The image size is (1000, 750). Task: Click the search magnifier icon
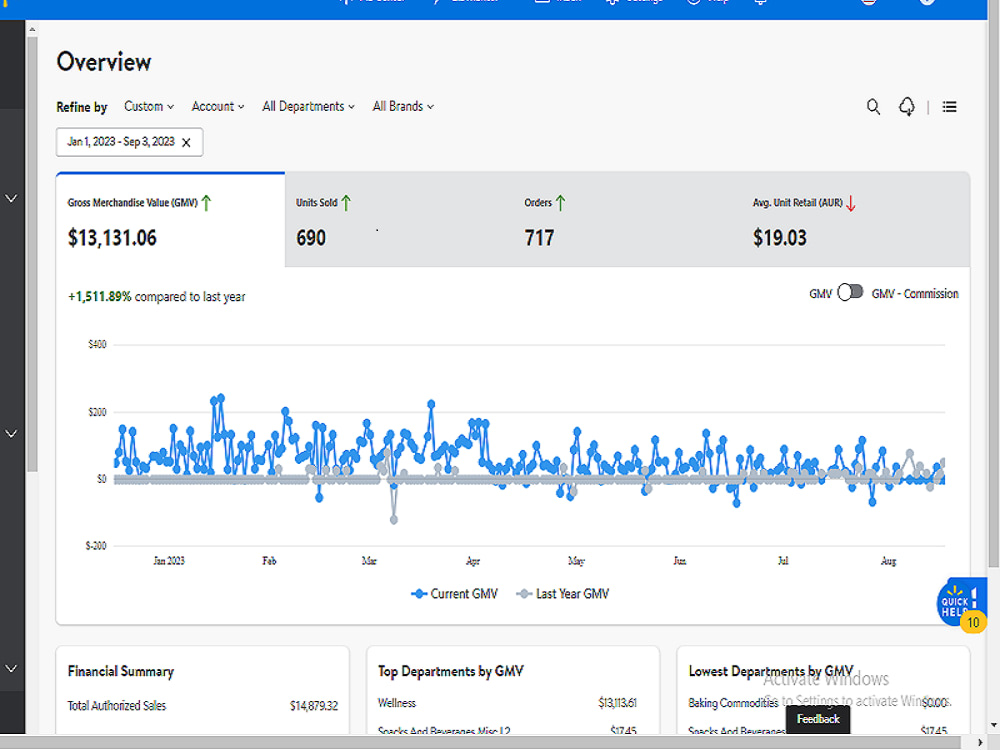(873, 107)
